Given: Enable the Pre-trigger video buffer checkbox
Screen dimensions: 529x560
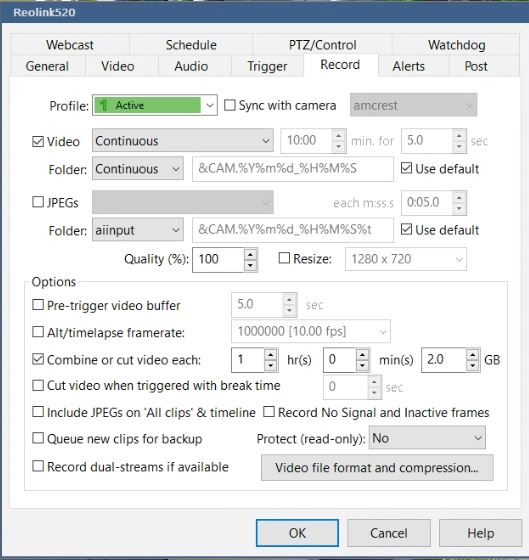Looking at the screenshot, I should coord(38,305).
